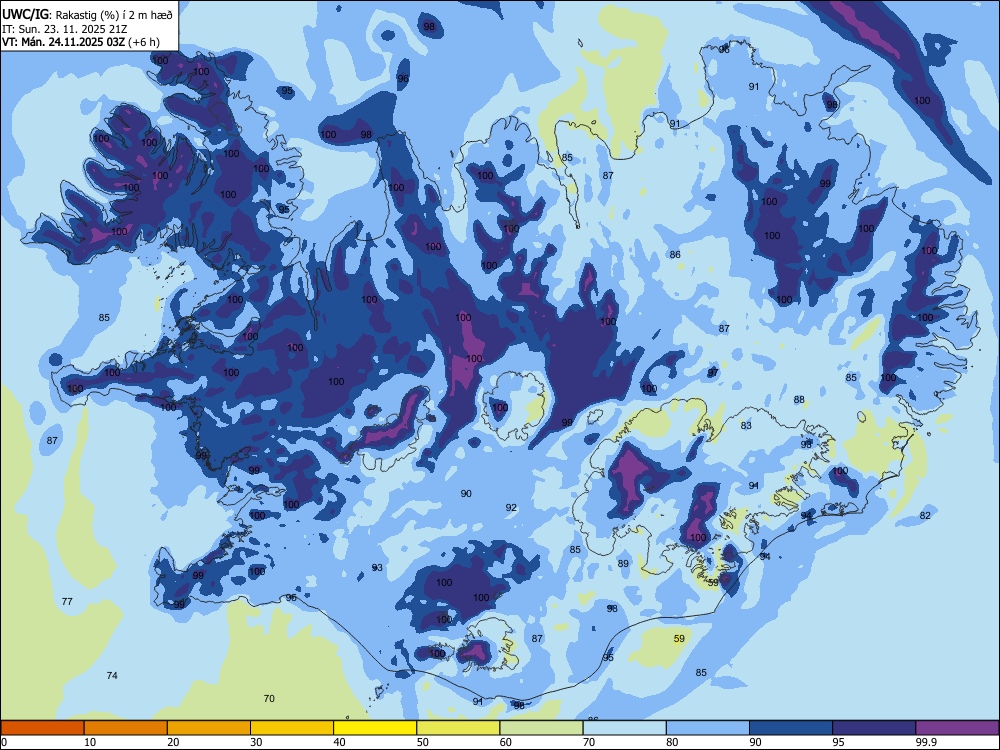Choose the map value 89
The image size is (1000, 750).
tap(623, 563)
